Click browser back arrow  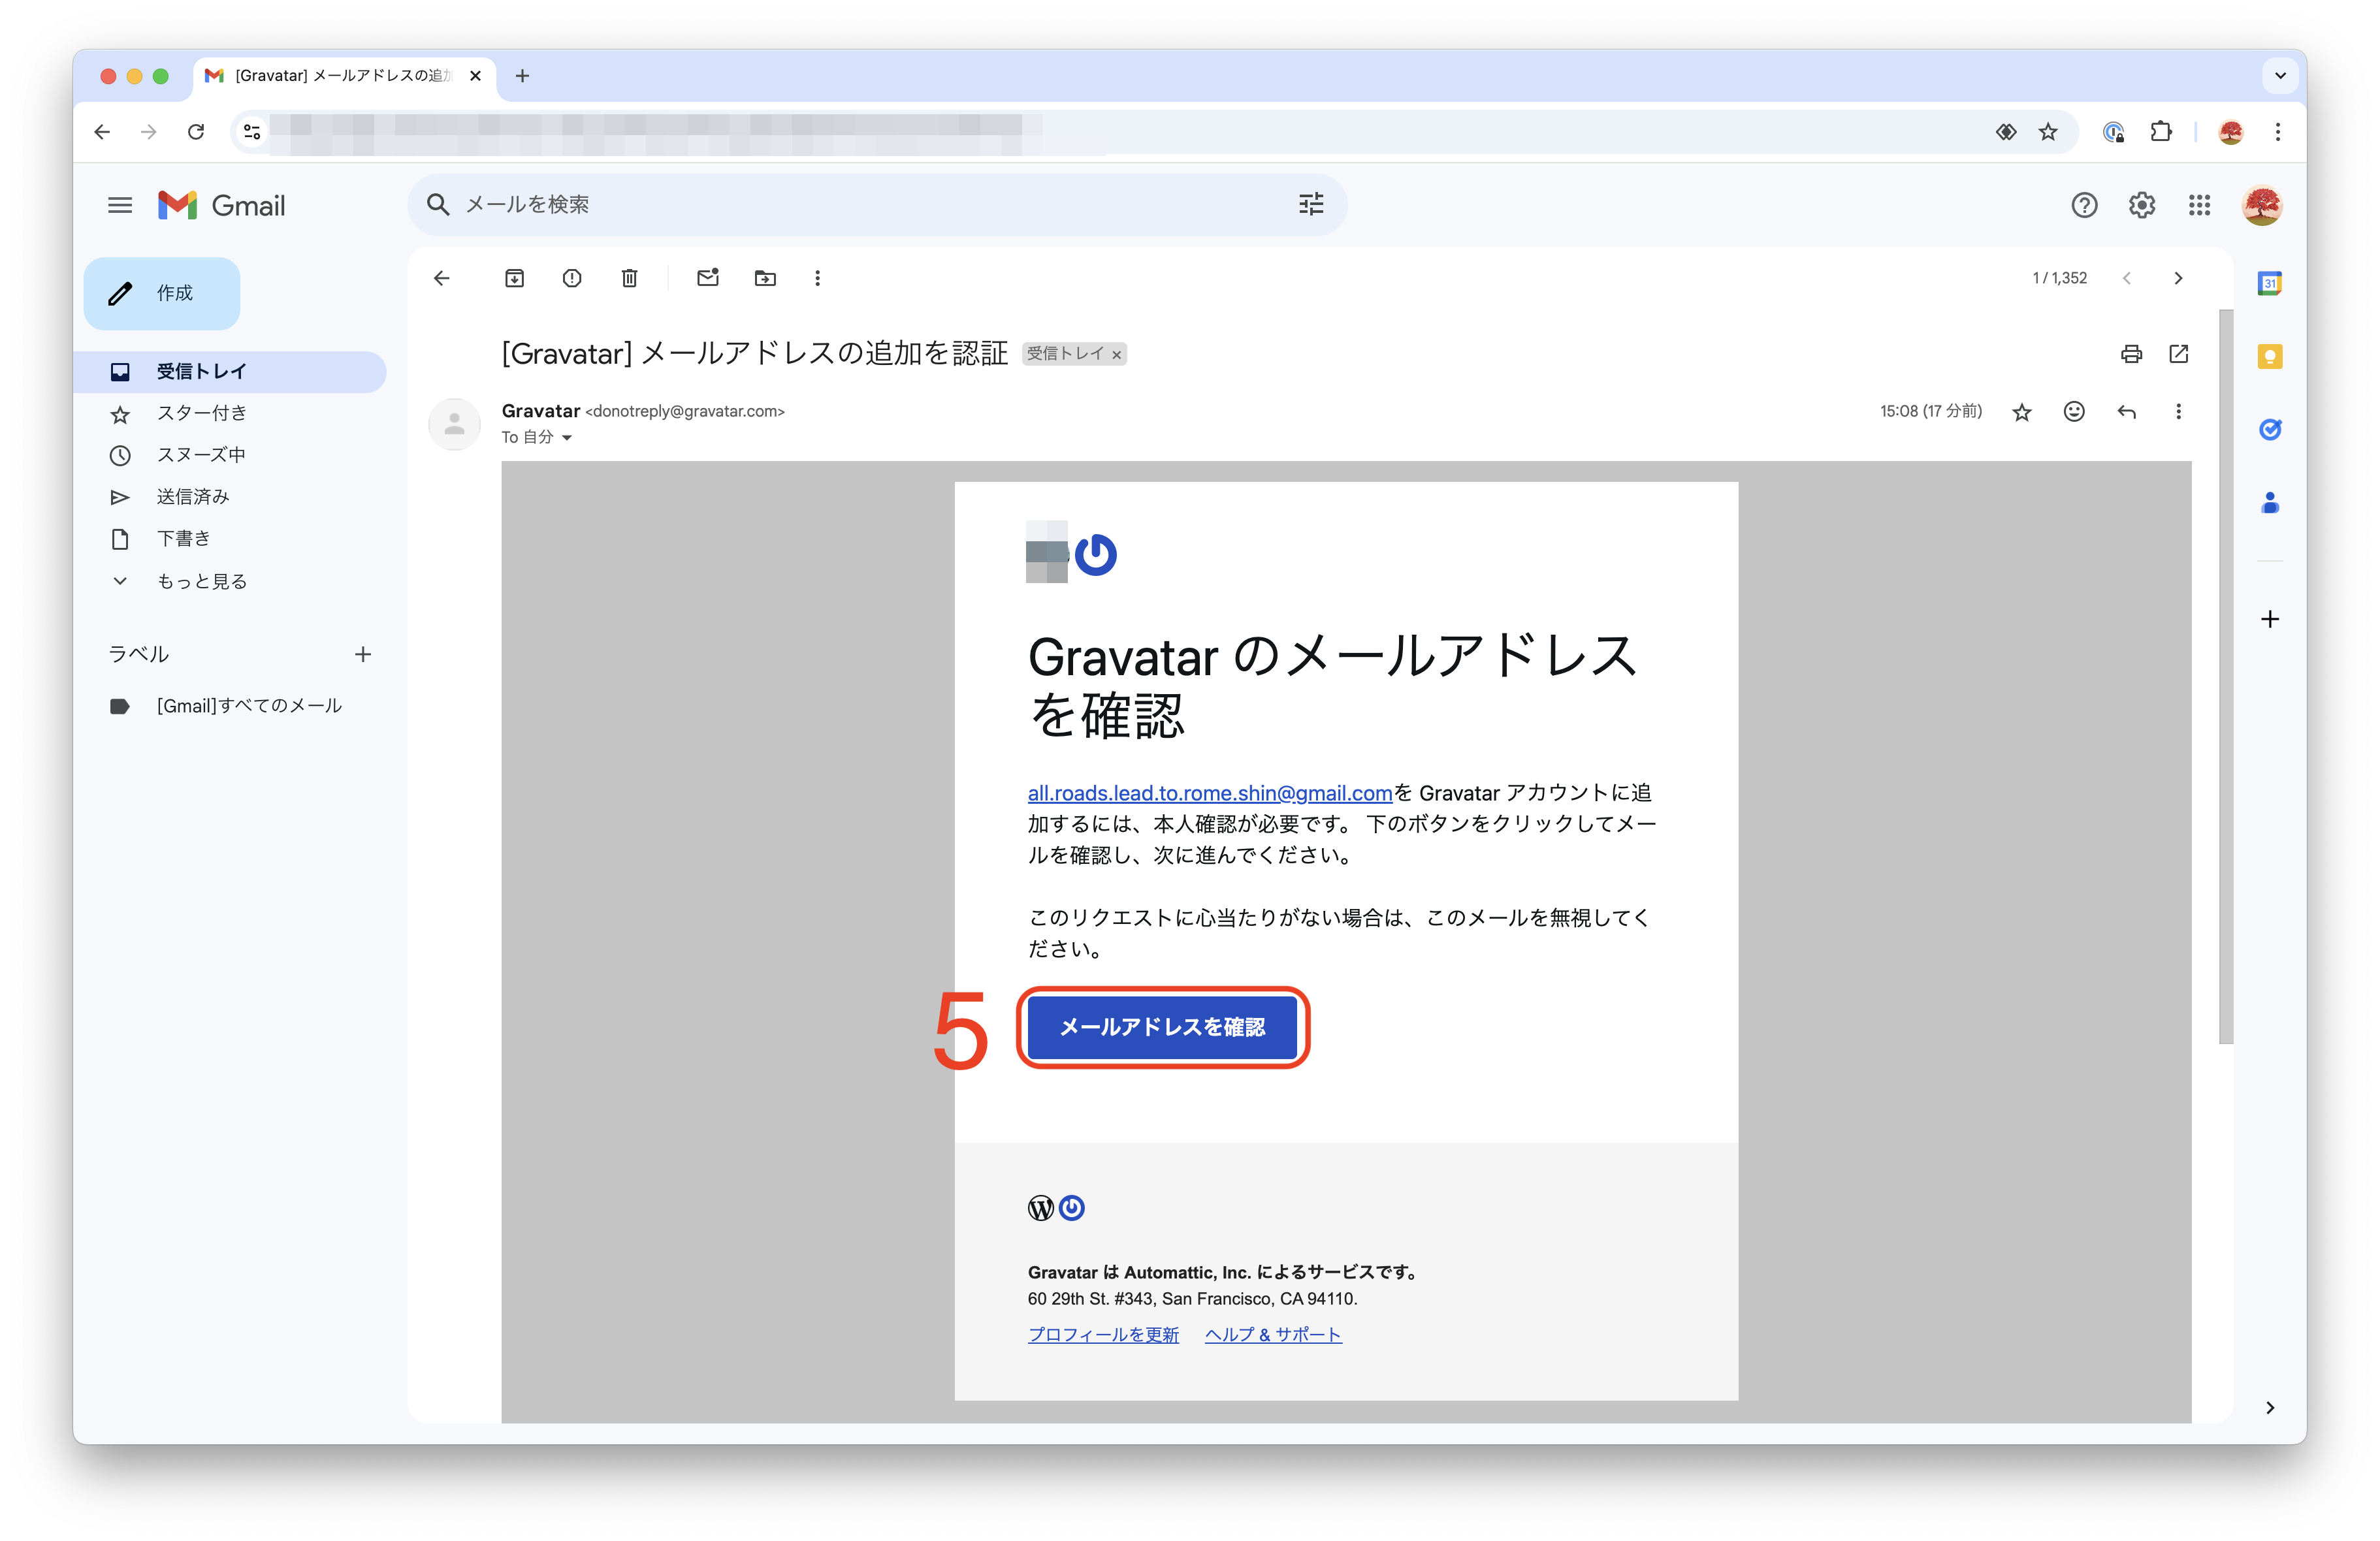102,132
